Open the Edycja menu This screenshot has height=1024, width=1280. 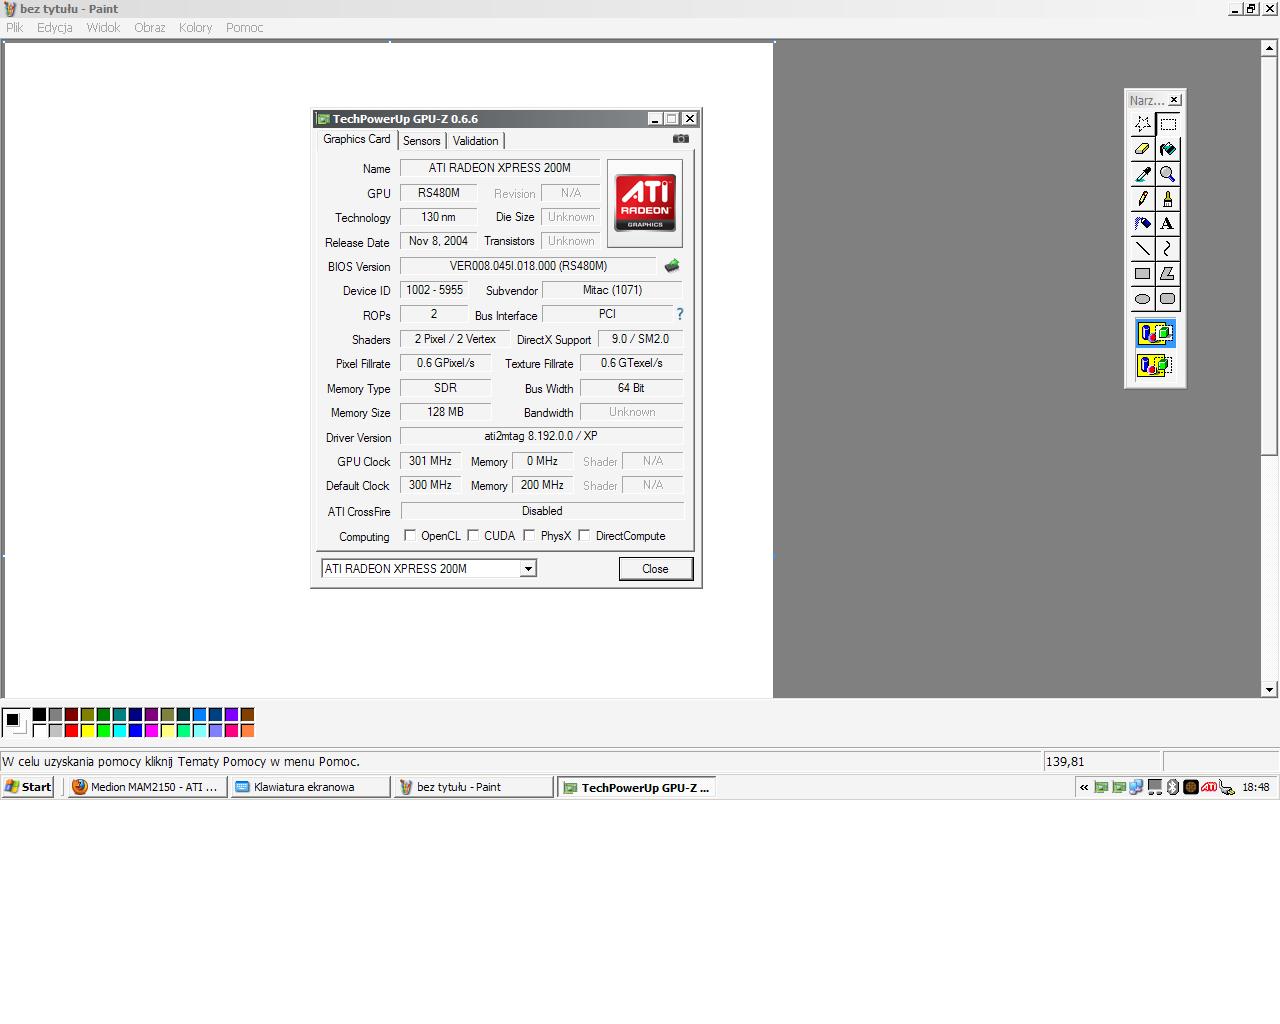[55, 28]
